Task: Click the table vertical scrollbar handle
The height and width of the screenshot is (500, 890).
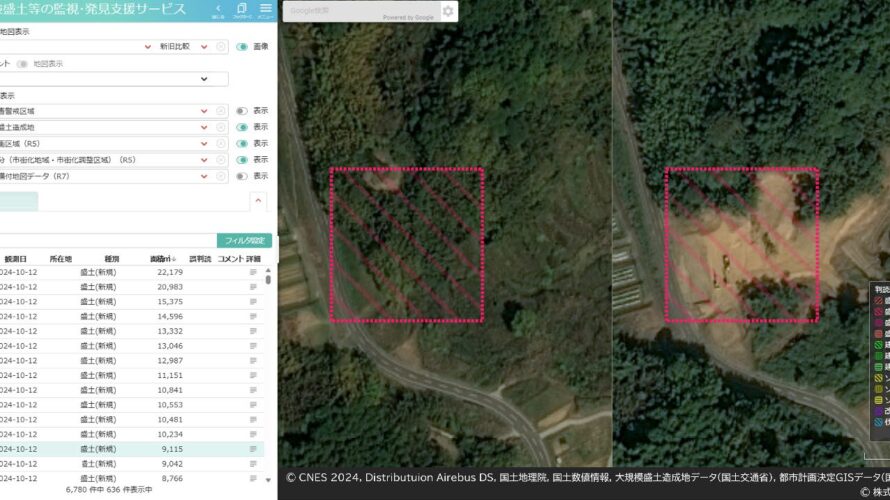Action: pos(268,280)
